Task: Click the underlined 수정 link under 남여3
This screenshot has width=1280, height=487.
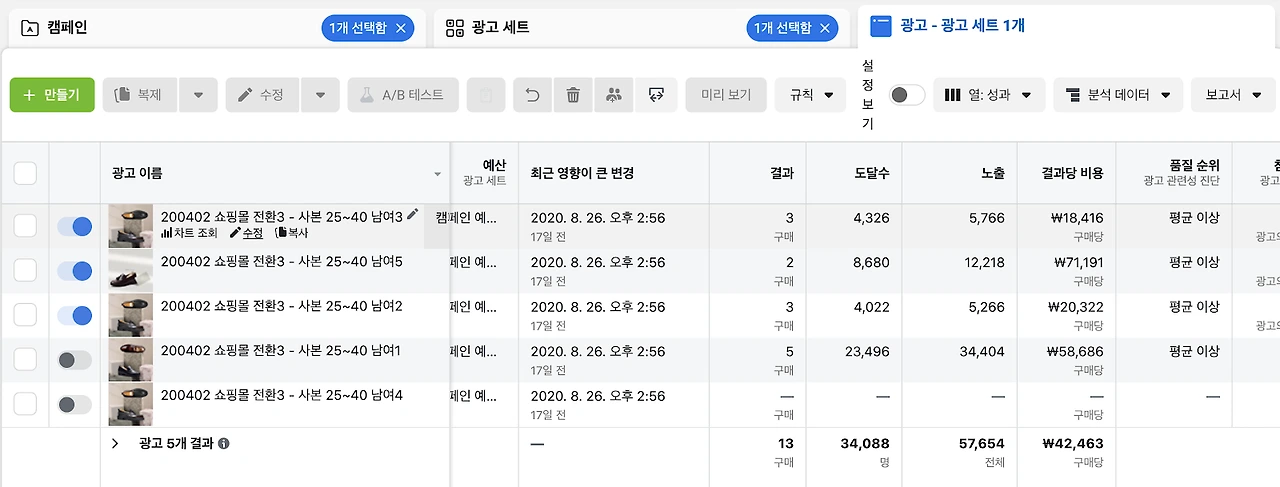Action: (246, 233)
